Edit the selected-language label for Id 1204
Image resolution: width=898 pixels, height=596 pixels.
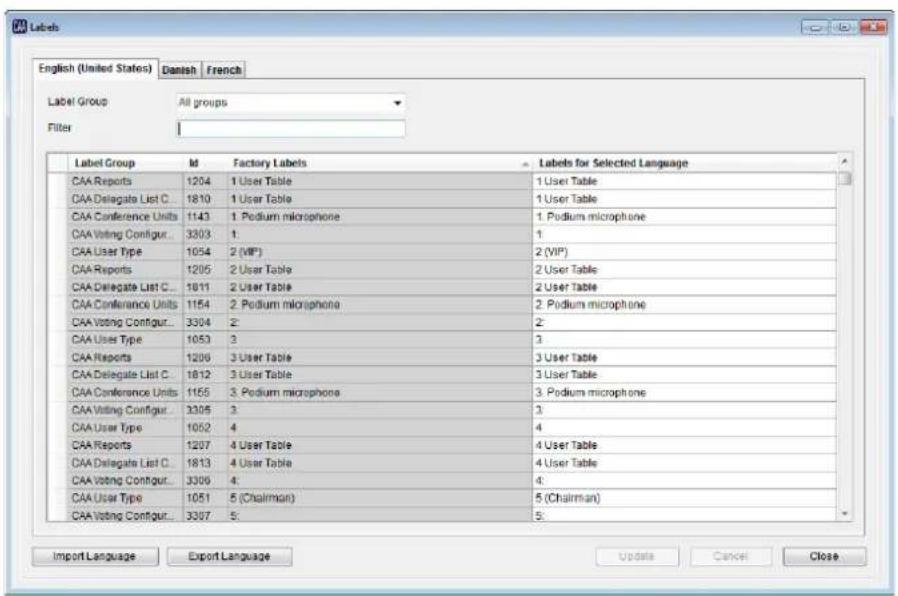tap(684, 181)
